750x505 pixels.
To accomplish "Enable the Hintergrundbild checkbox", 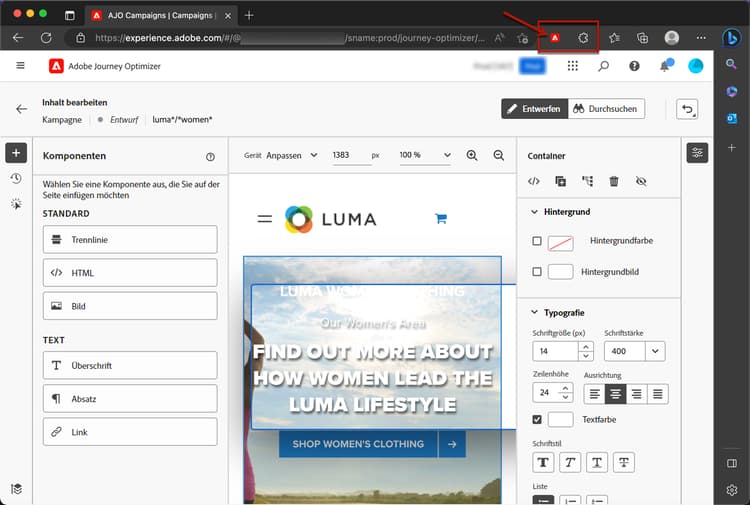I will (537, 272).
